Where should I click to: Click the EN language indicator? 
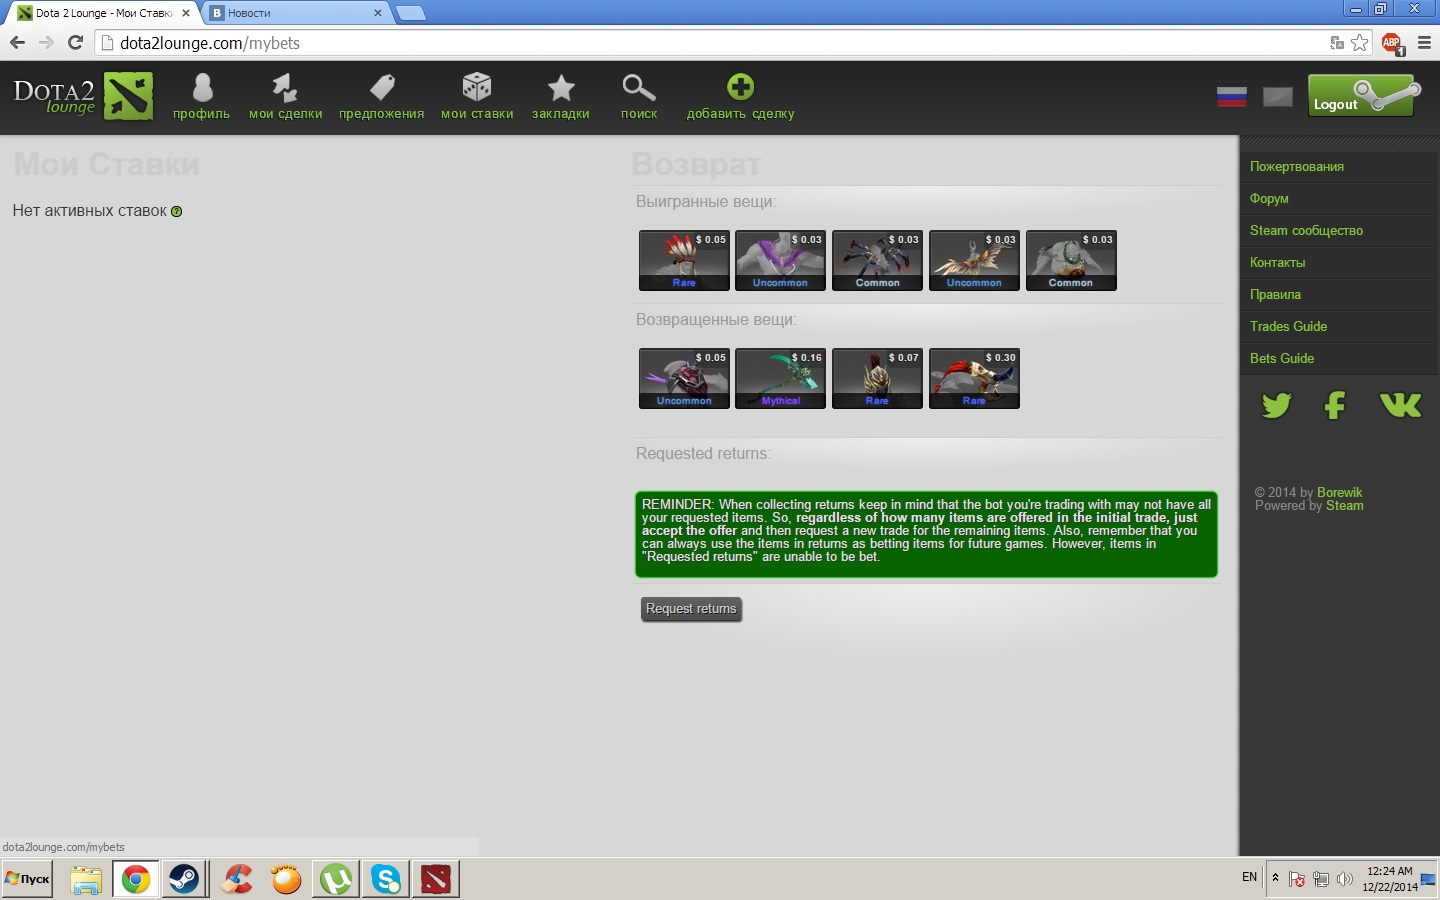click(1249, 877)
